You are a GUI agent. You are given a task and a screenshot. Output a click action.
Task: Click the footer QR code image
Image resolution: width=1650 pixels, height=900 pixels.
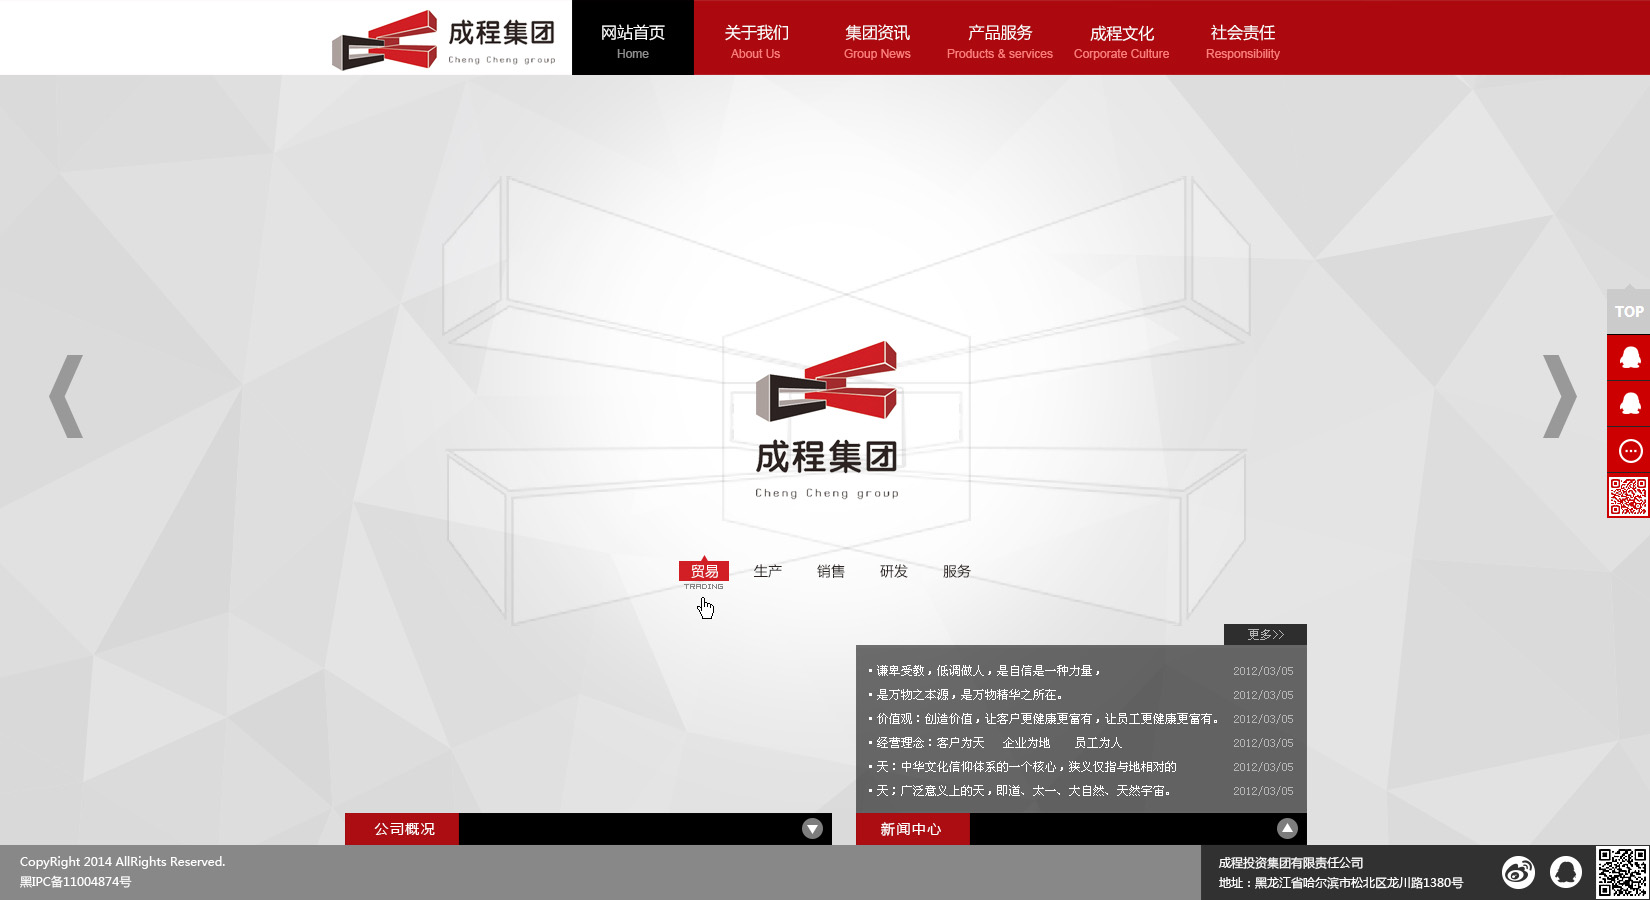pos(1621,872)
